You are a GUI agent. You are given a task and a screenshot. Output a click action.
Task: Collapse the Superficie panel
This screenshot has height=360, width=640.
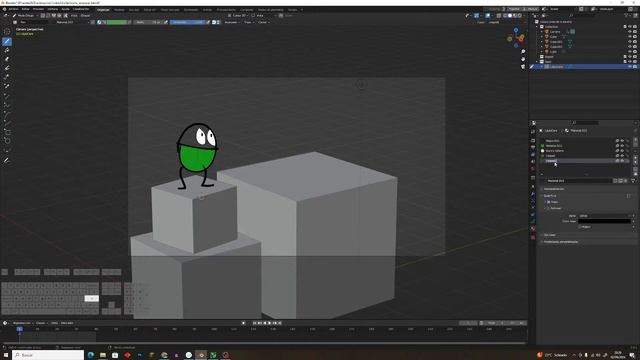pyautogui.click(x=549, y=196)
